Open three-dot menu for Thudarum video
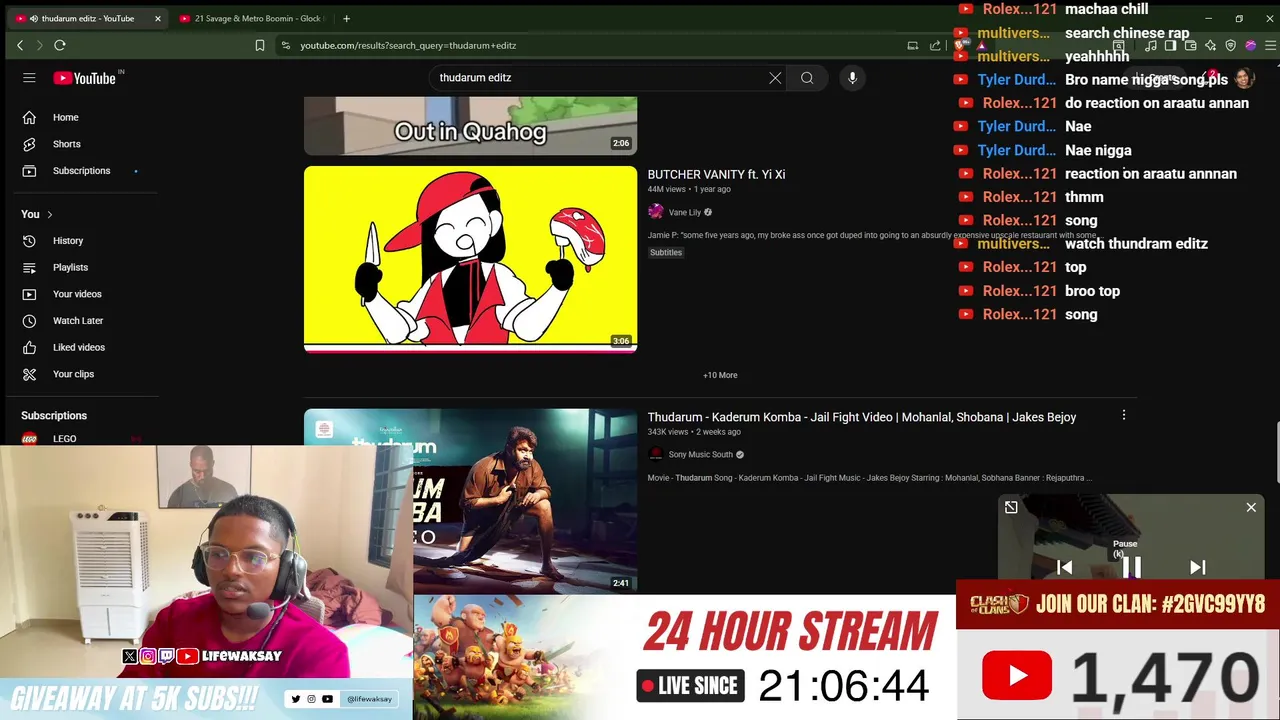The width and height of the screenshot is (1280, 720). click(1123, 415)
